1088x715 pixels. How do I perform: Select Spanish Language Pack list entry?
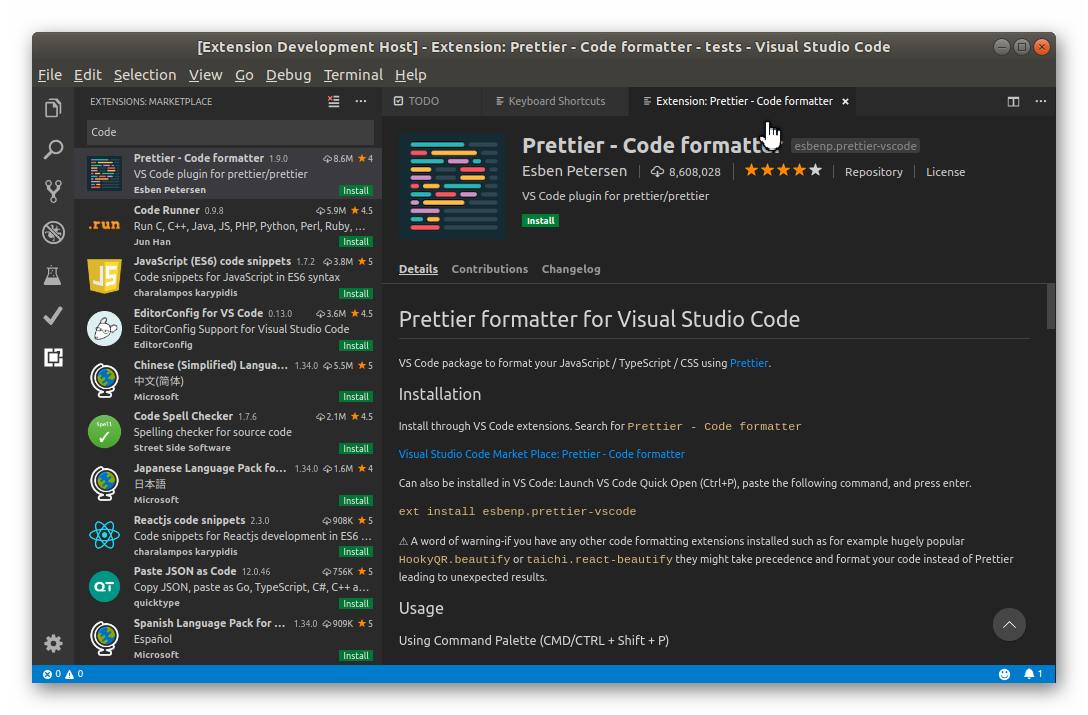click(228, 639)
